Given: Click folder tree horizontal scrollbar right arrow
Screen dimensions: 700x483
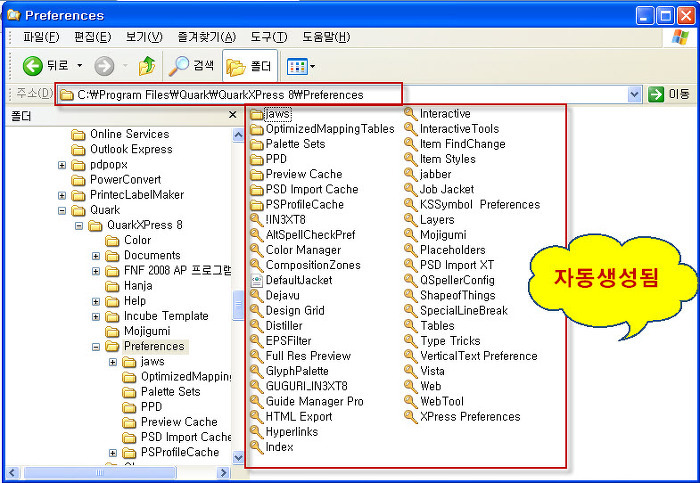Looking at the screenshot, I should (x=223, y=472).
